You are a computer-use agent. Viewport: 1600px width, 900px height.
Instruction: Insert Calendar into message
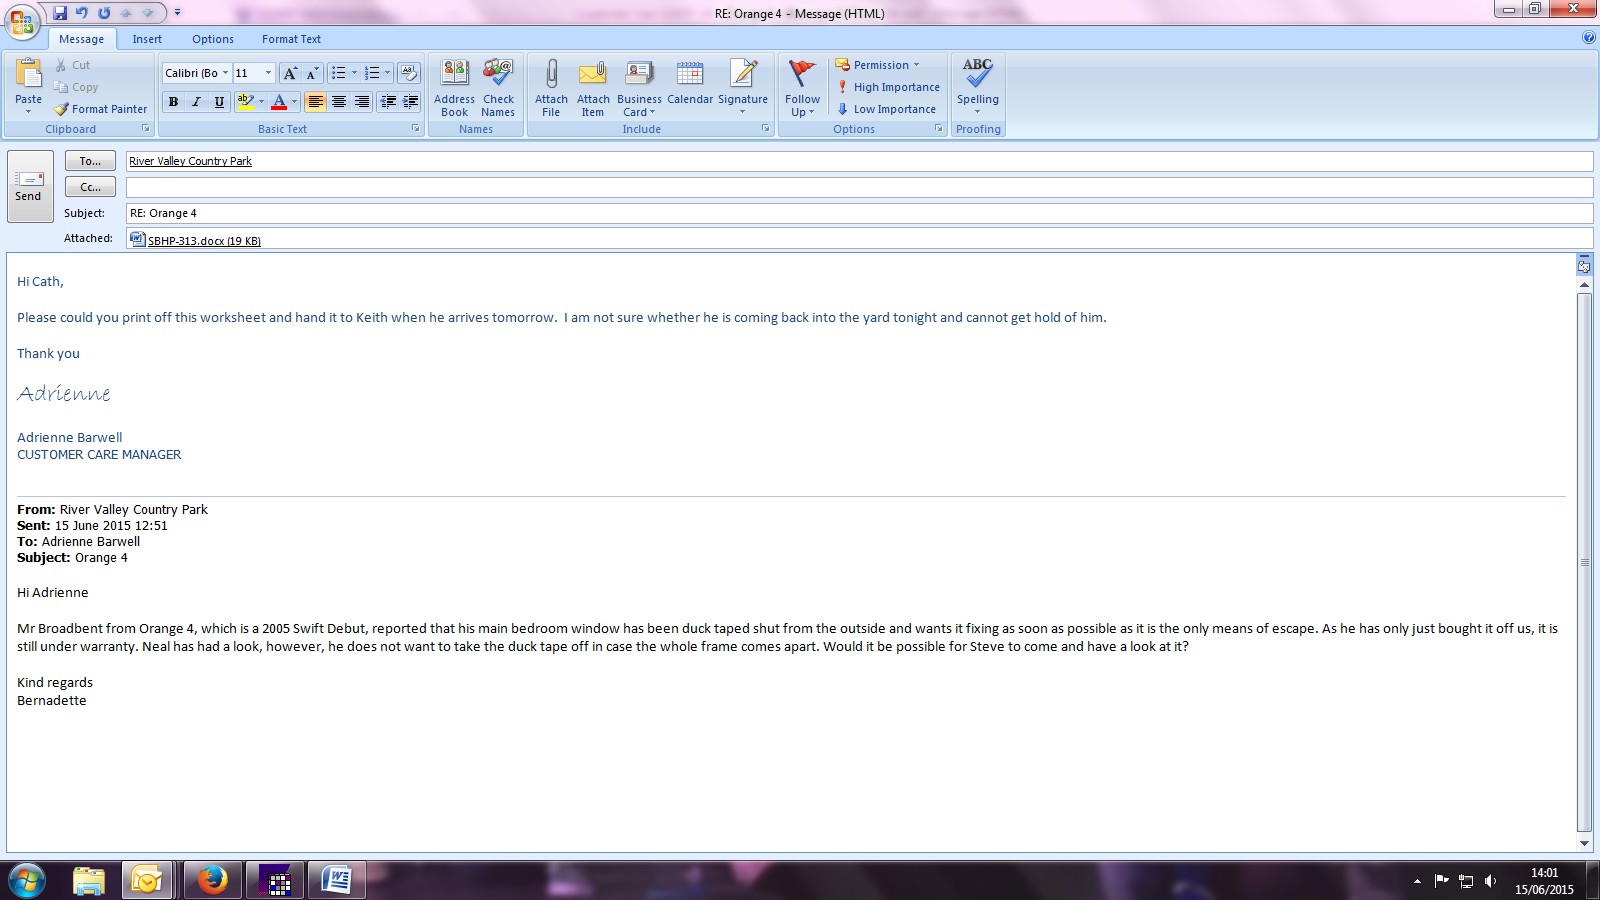click(x=690, y=82)
